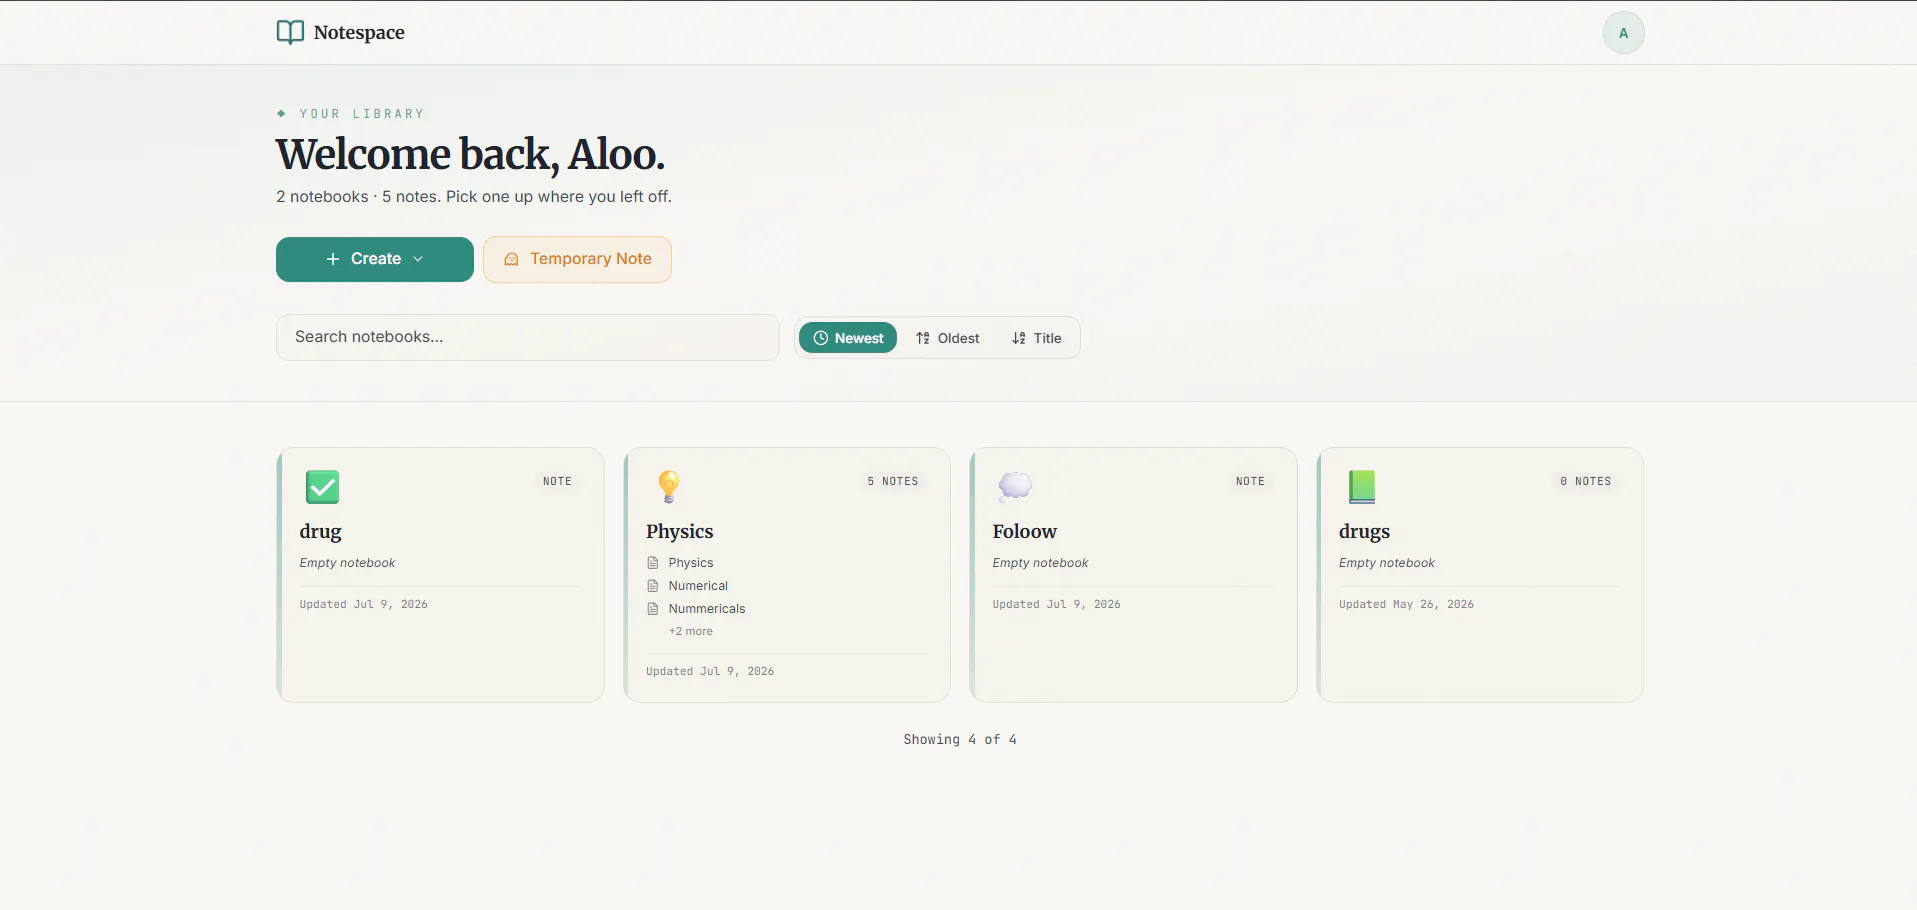Image resolution: width=1917 pixels, height=910 pixels.
Task: Click the YOUR LIBRARY label
Action: point(362,114)
